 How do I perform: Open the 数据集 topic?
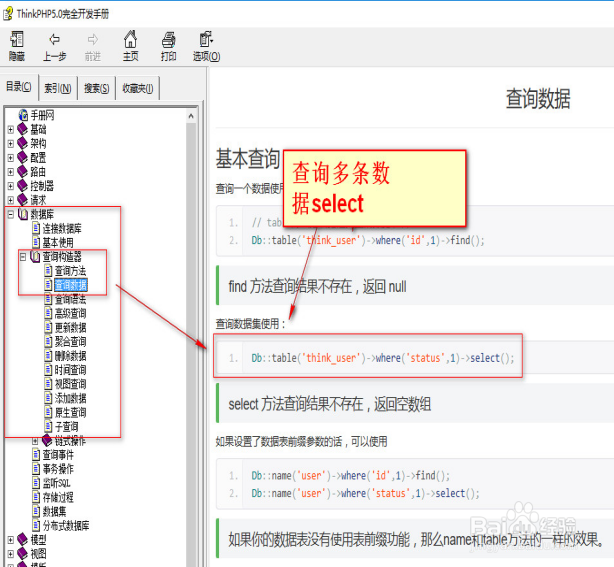click(x=54, y=512)
